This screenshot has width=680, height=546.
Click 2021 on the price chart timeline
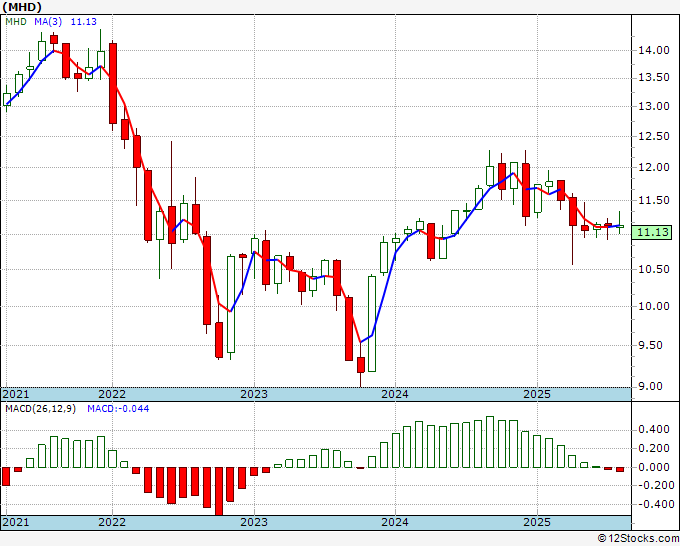tap(16, 394)
